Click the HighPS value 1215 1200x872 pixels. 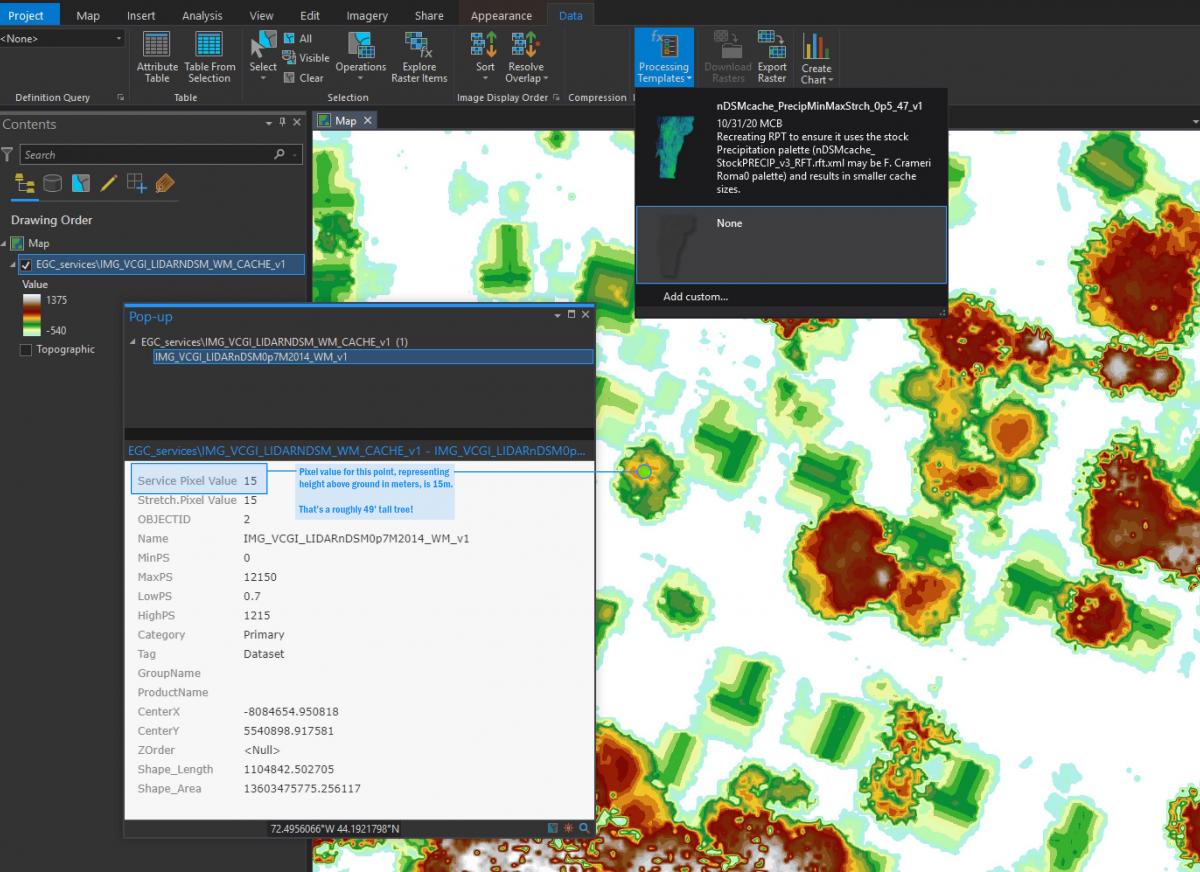point(257,616)
